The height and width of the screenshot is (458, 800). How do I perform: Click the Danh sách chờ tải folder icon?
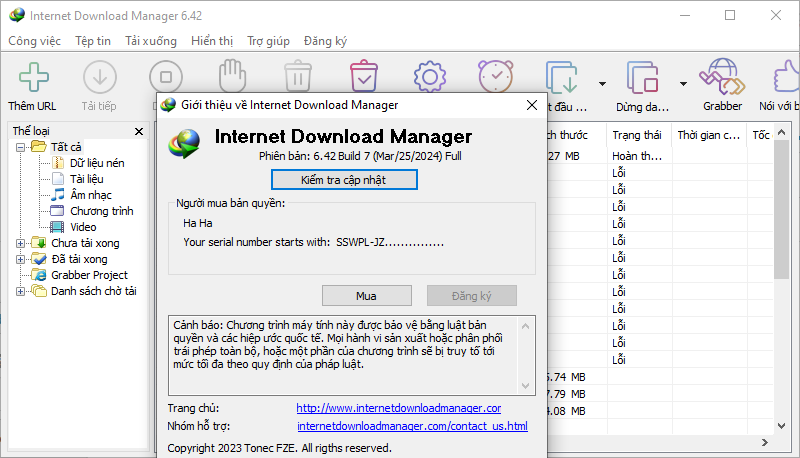(x=39, y=291)
